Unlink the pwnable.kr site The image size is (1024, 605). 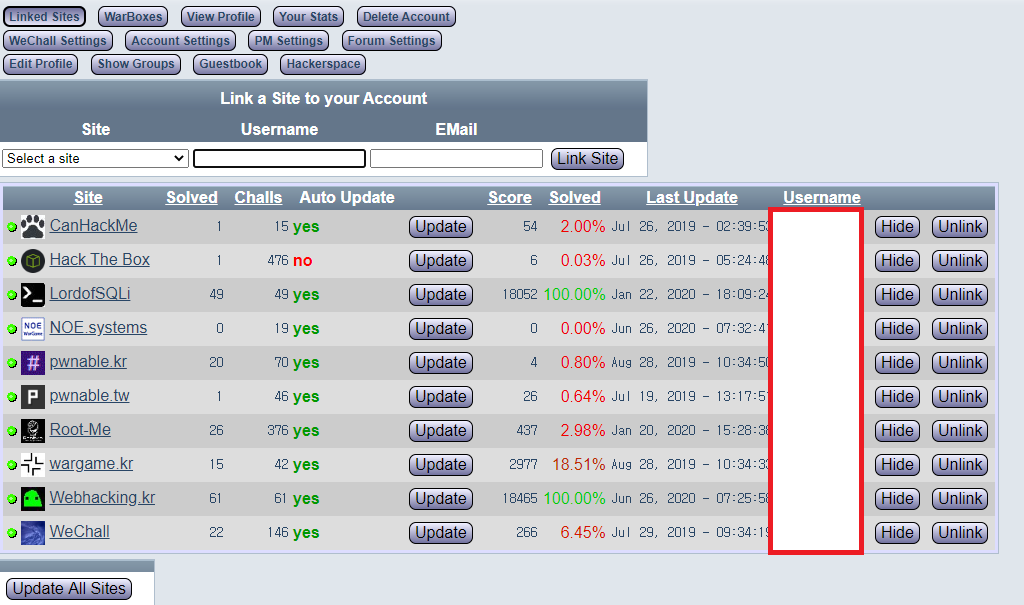coord(960,363)
